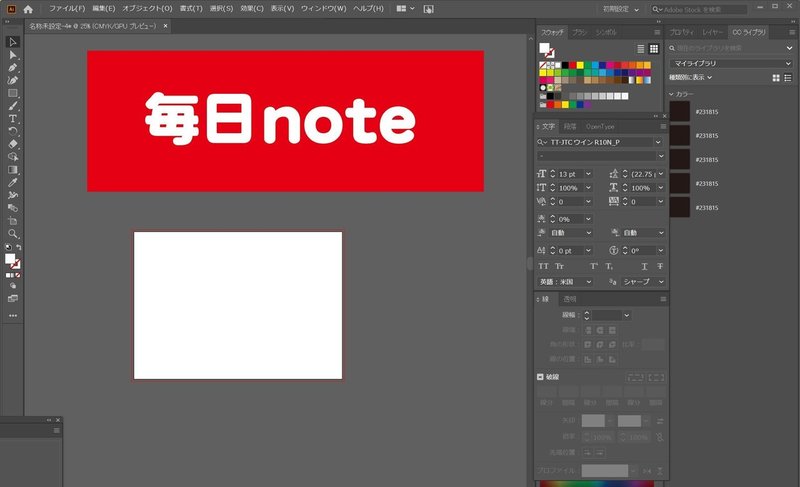The image size is (800, 487).
Task: Open 種類別に表示 sort dropdown
Action: (690, 78)
